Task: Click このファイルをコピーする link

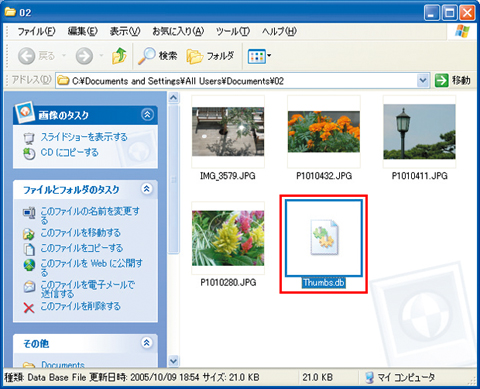Action: click(x=82, y=248)
